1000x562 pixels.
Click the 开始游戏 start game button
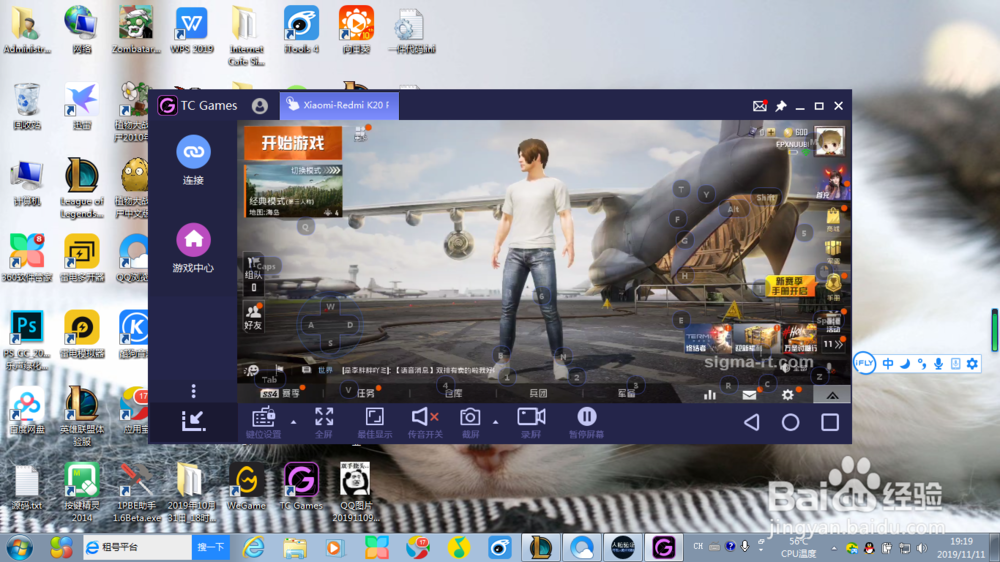pos(293,143)
